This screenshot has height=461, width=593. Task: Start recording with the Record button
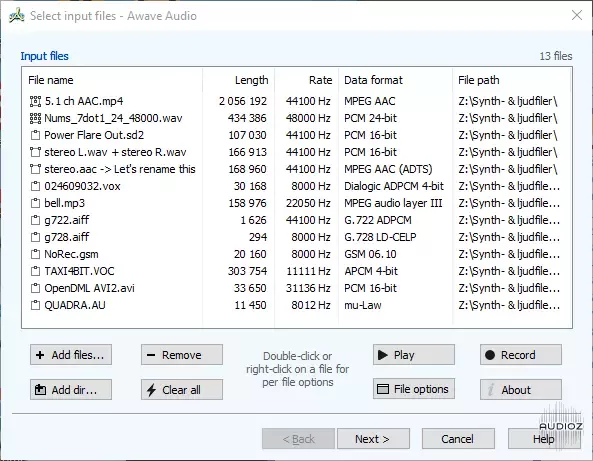pyautogui.click(x=521, y=355)
